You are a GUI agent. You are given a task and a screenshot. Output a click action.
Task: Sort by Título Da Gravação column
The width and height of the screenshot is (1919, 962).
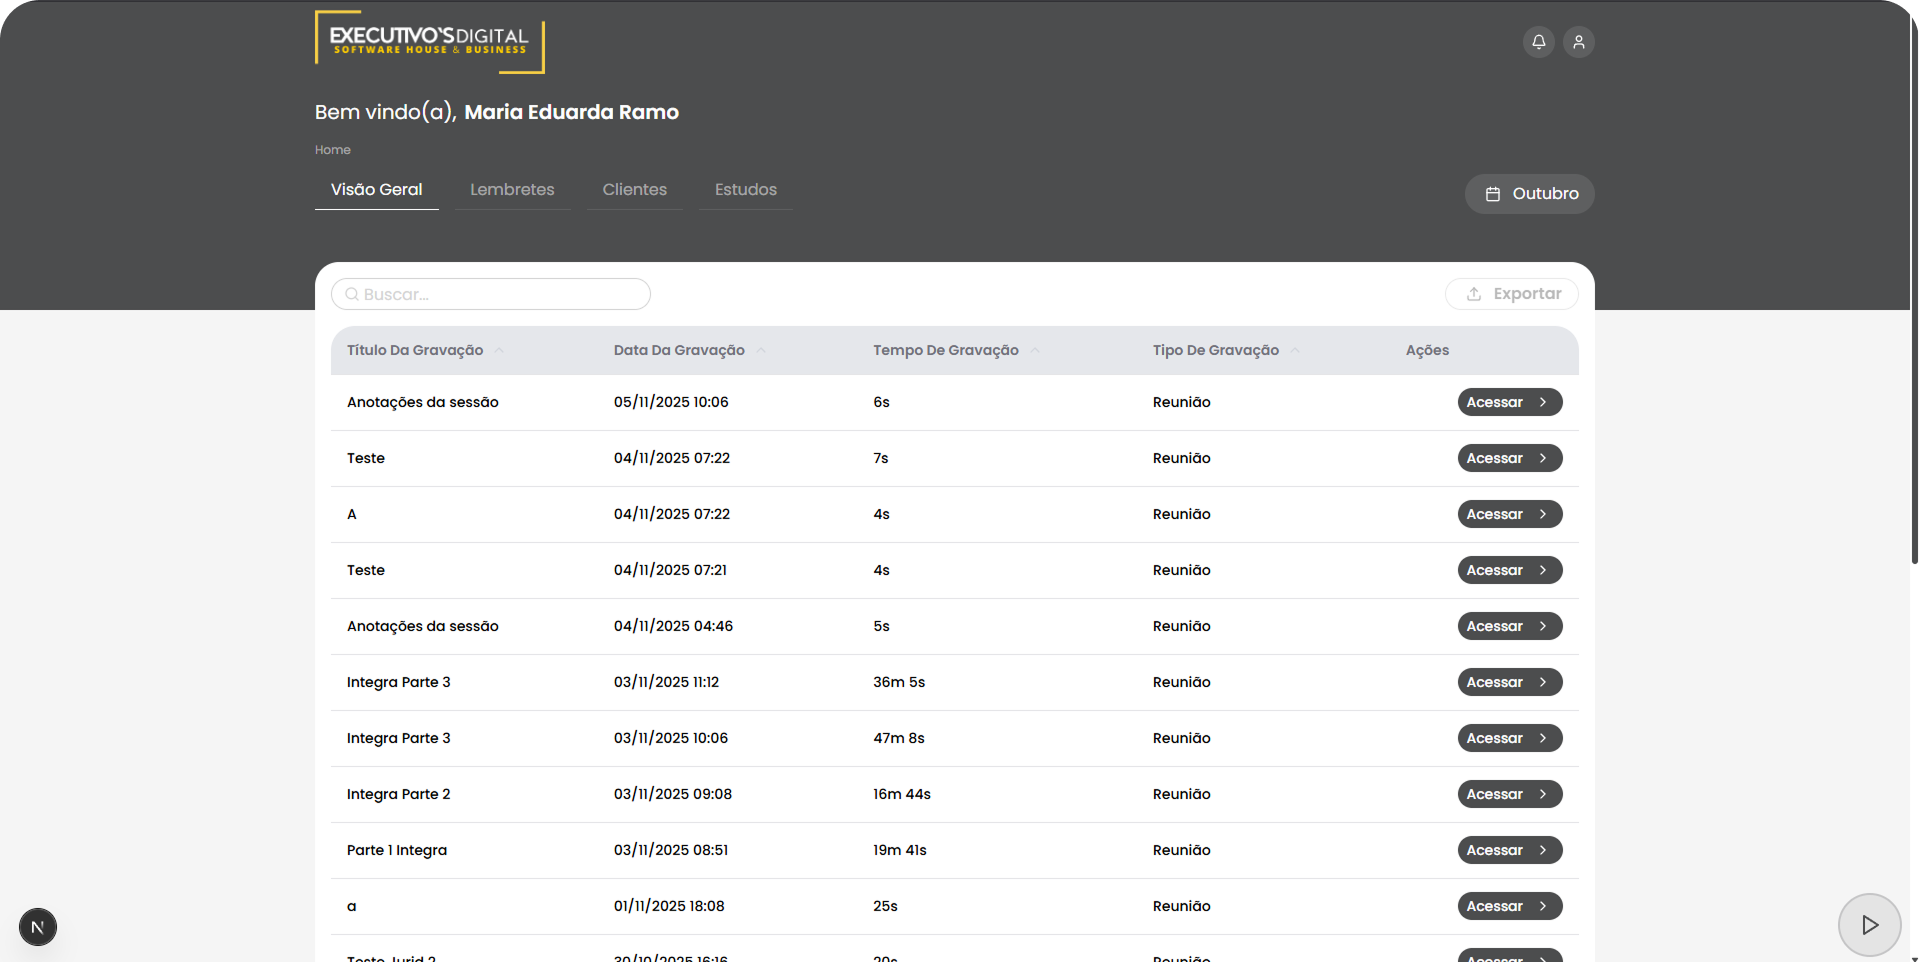point(415,350)
